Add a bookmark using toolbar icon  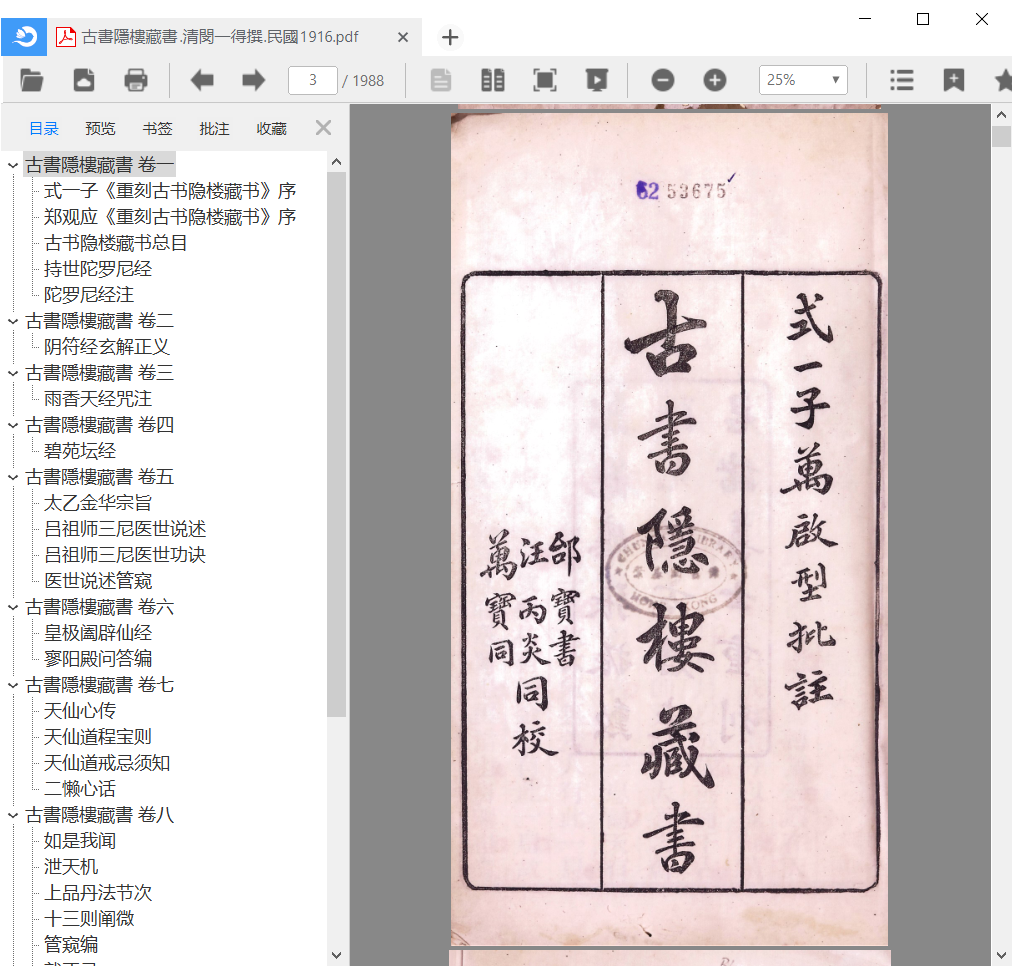click(x=954, y=80)
